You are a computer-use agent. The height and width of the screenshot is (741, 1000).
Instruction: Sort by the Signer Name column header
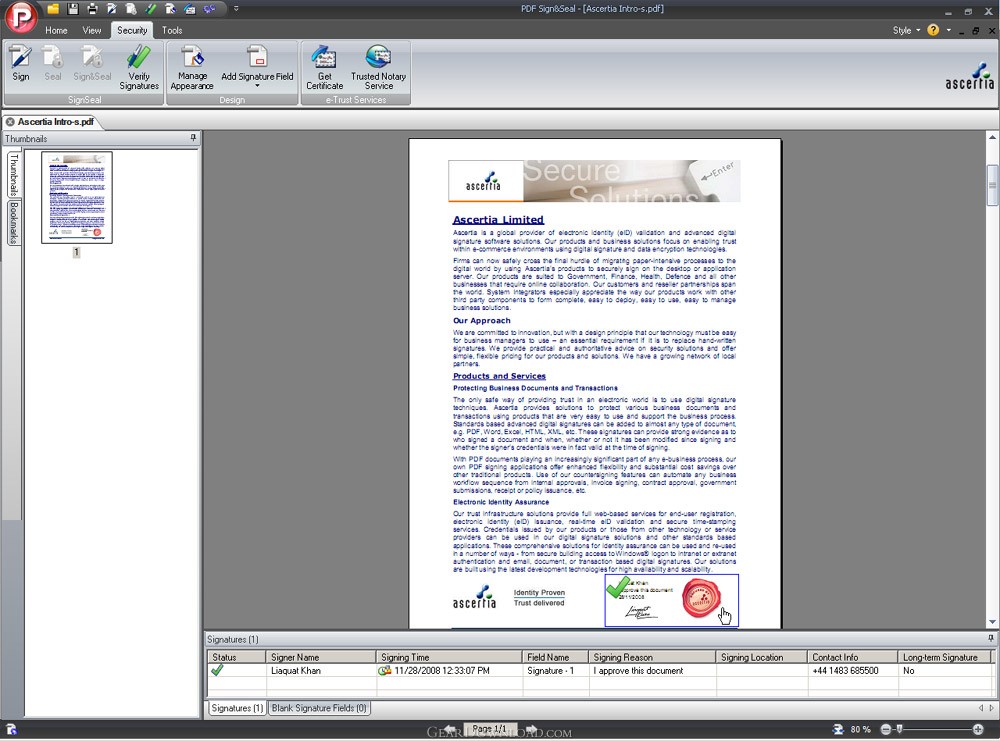click(x=321, y=657)
